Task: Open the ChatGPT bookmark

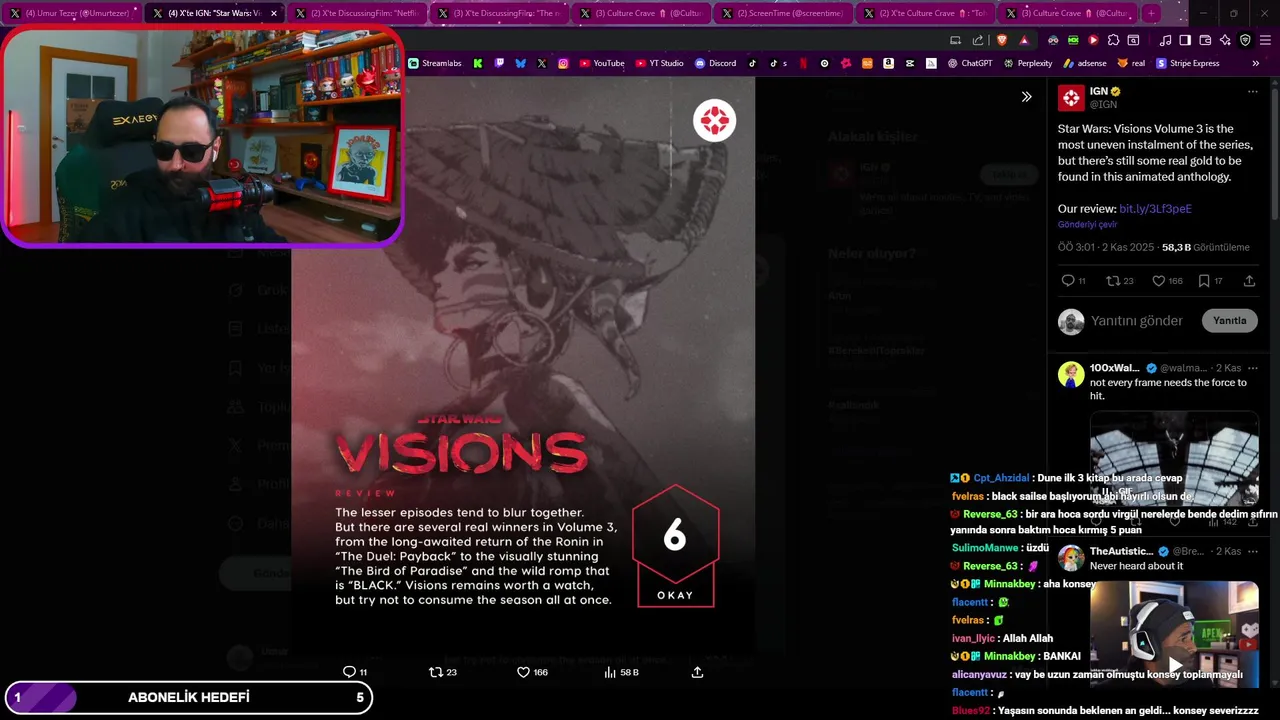Action: pos(970,63)
